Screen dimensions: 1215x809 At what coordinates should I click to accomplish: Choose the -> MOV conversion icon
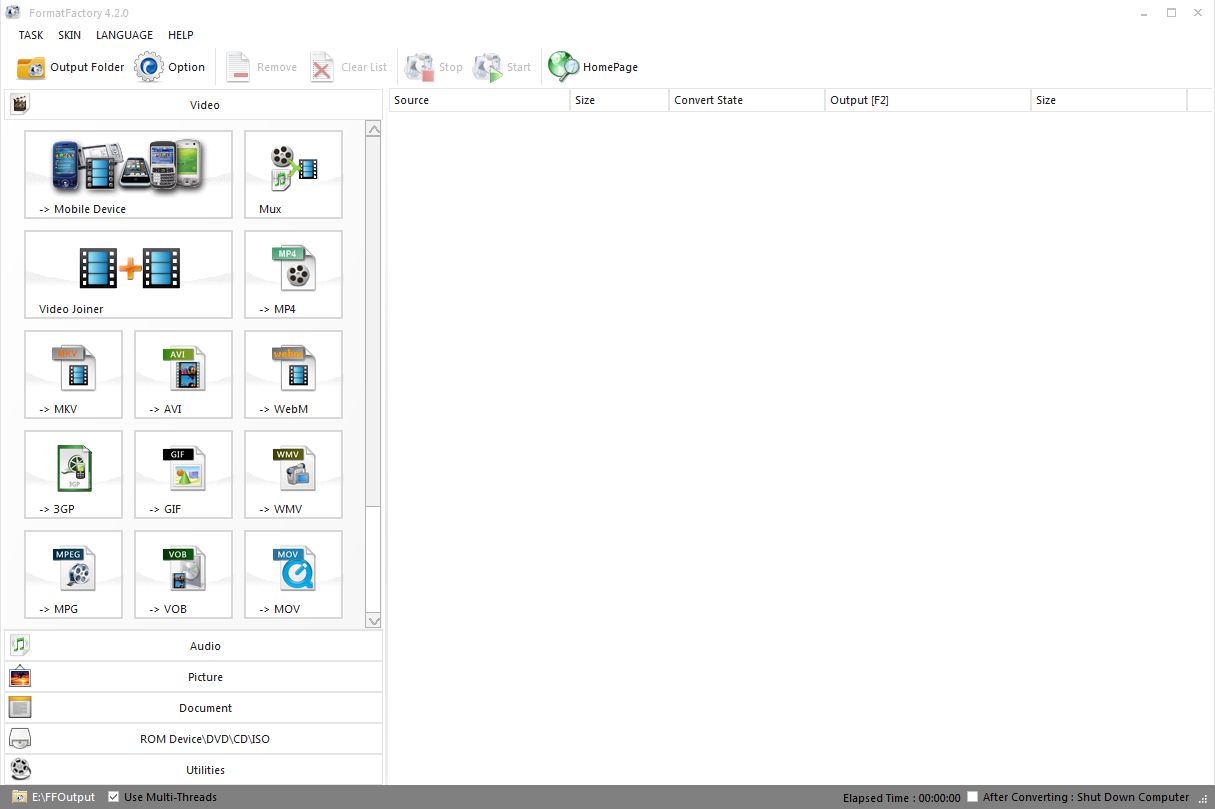[x=293, y=574]
